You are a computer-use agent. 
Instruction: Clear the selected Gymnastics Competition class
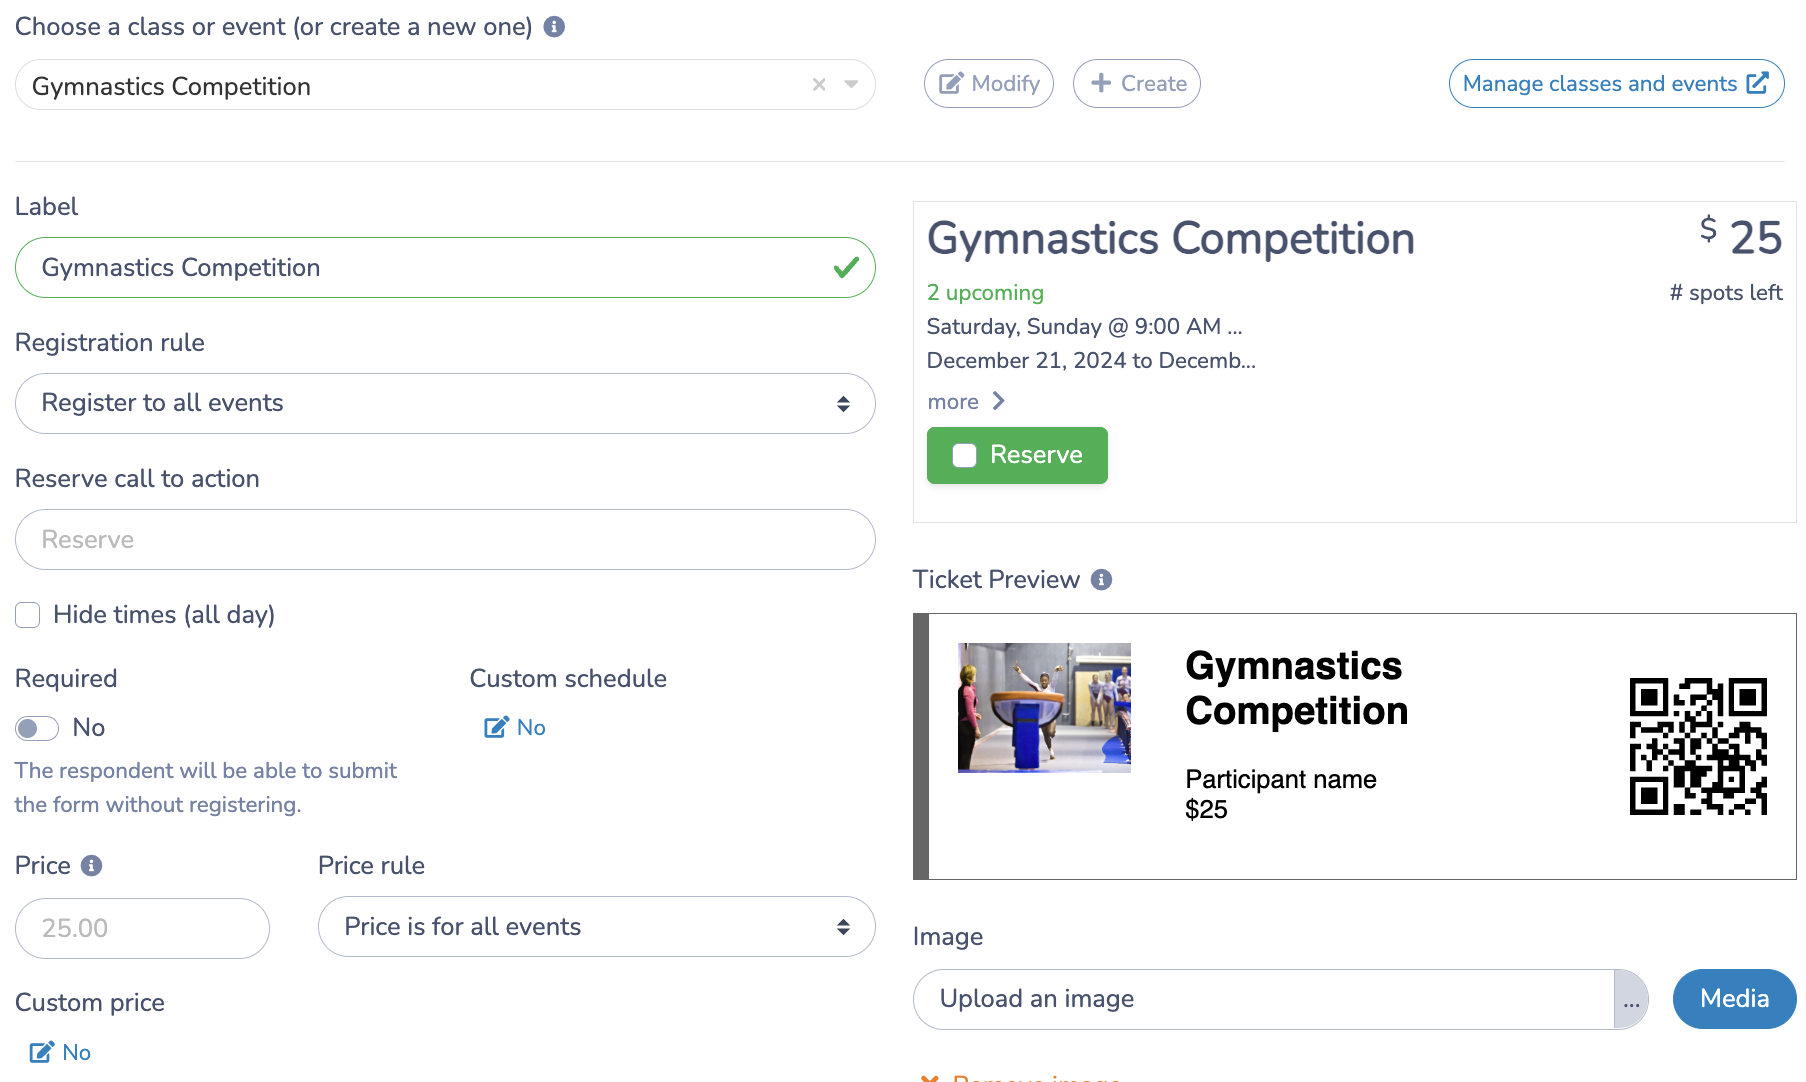coord(819,85)
